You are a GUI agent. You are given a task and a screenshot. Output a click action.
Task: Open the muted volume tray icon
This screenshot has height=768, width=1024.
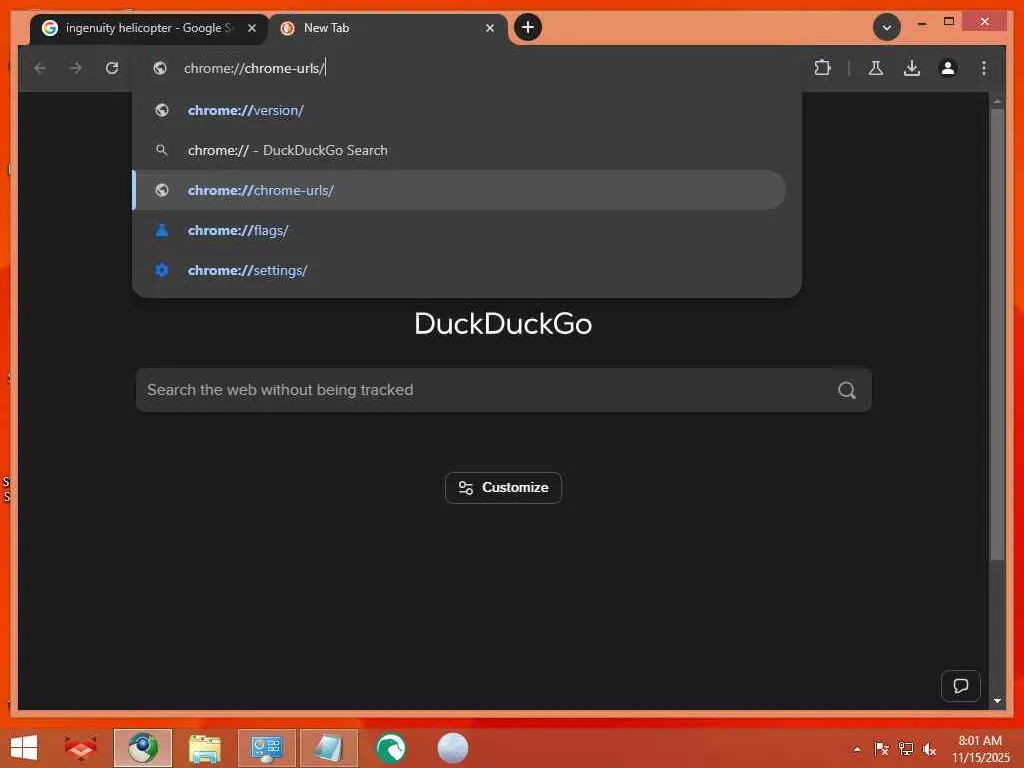click(929, 749)
